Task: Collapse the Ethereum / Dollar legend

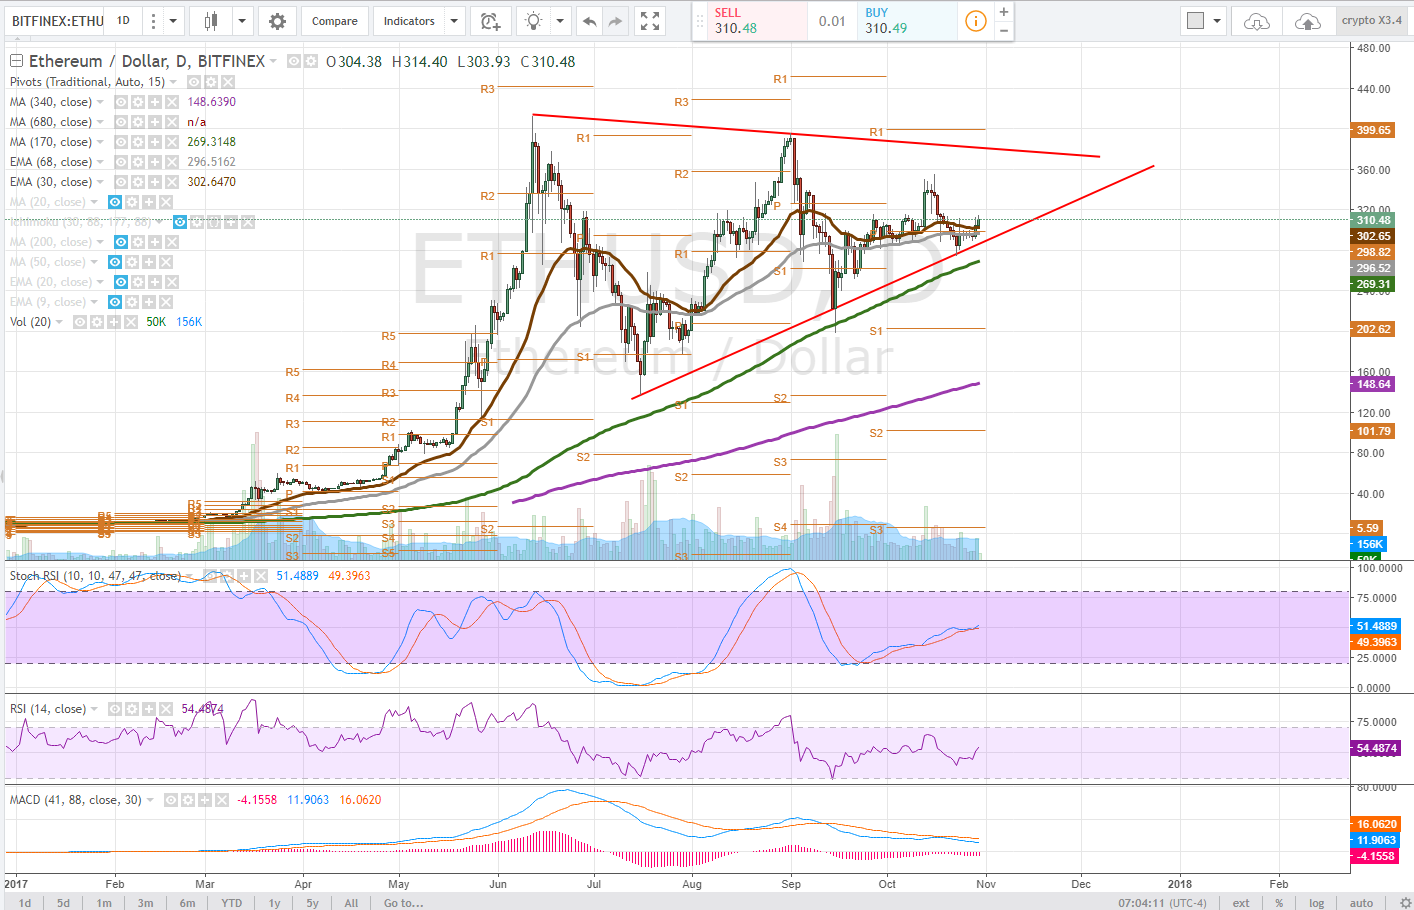Action: 16,61
